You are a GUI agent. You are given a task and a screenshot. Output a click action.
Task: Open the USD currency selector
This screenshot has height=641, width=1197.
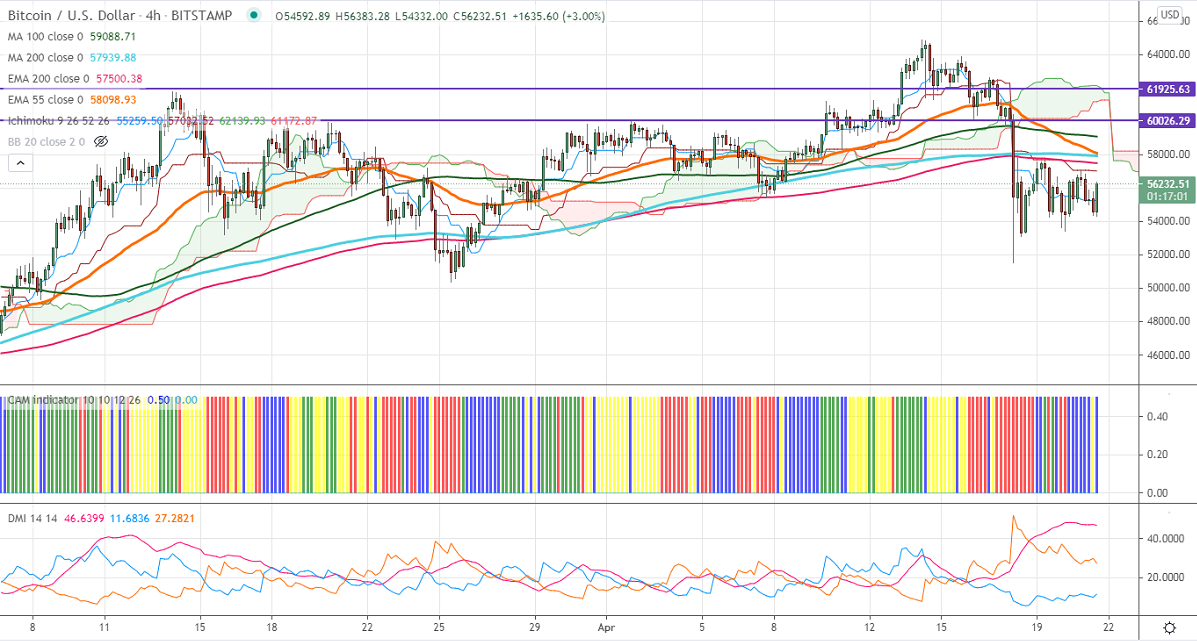click(x=1169, y=14)
